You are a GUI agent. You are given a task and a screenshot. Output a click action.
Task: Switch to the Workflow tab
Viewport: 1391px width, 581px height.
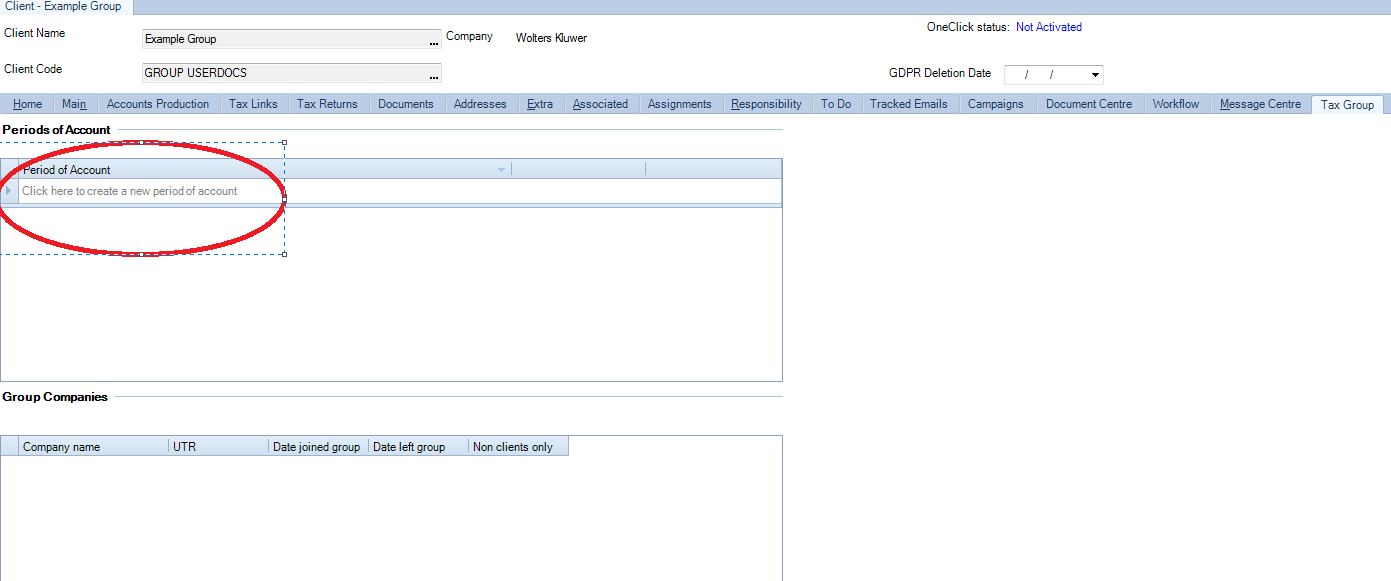(1176, 104)
